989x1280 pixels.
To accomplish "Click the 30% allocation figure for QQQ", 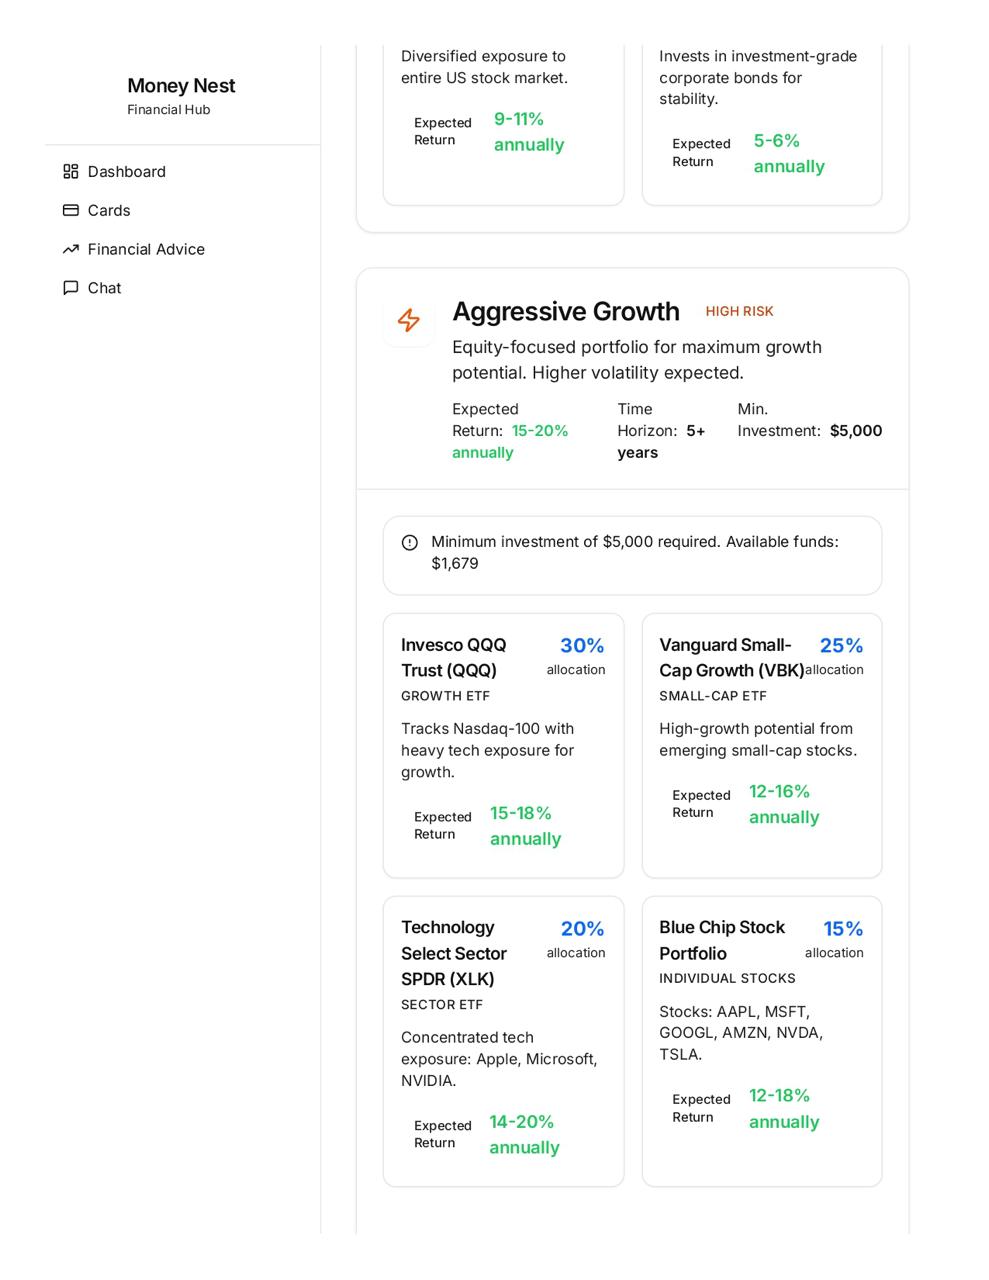I will click(582, 646).
